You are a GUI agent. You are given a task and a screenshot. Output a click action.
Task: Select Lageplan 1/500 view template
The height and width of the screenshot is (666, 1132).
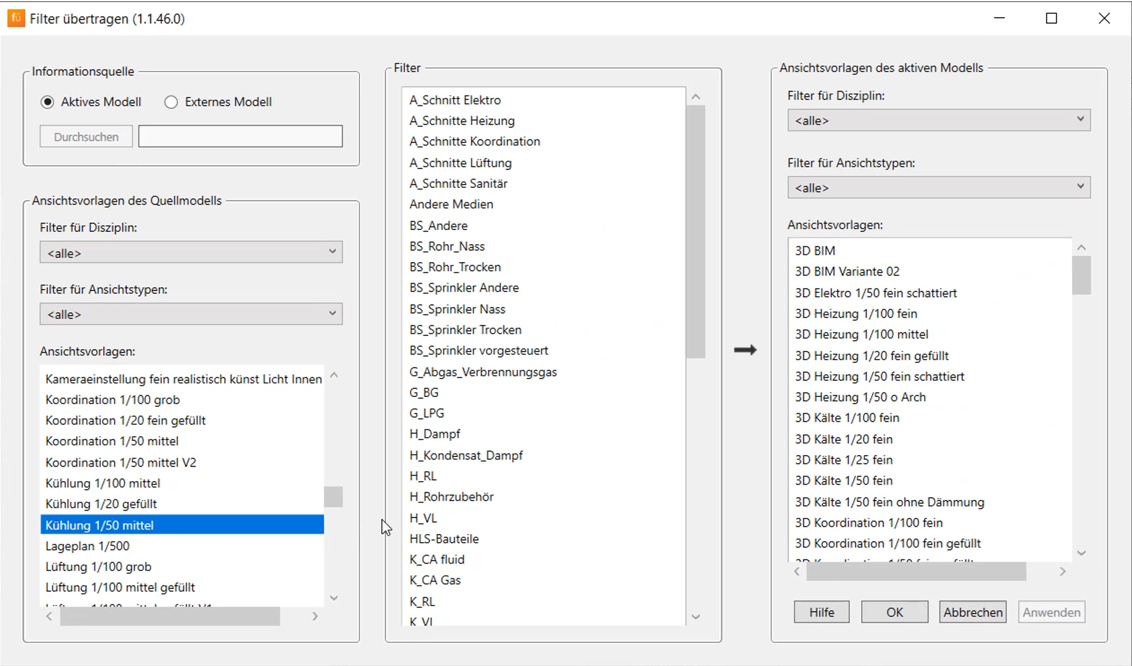click(x=87, y=546)
